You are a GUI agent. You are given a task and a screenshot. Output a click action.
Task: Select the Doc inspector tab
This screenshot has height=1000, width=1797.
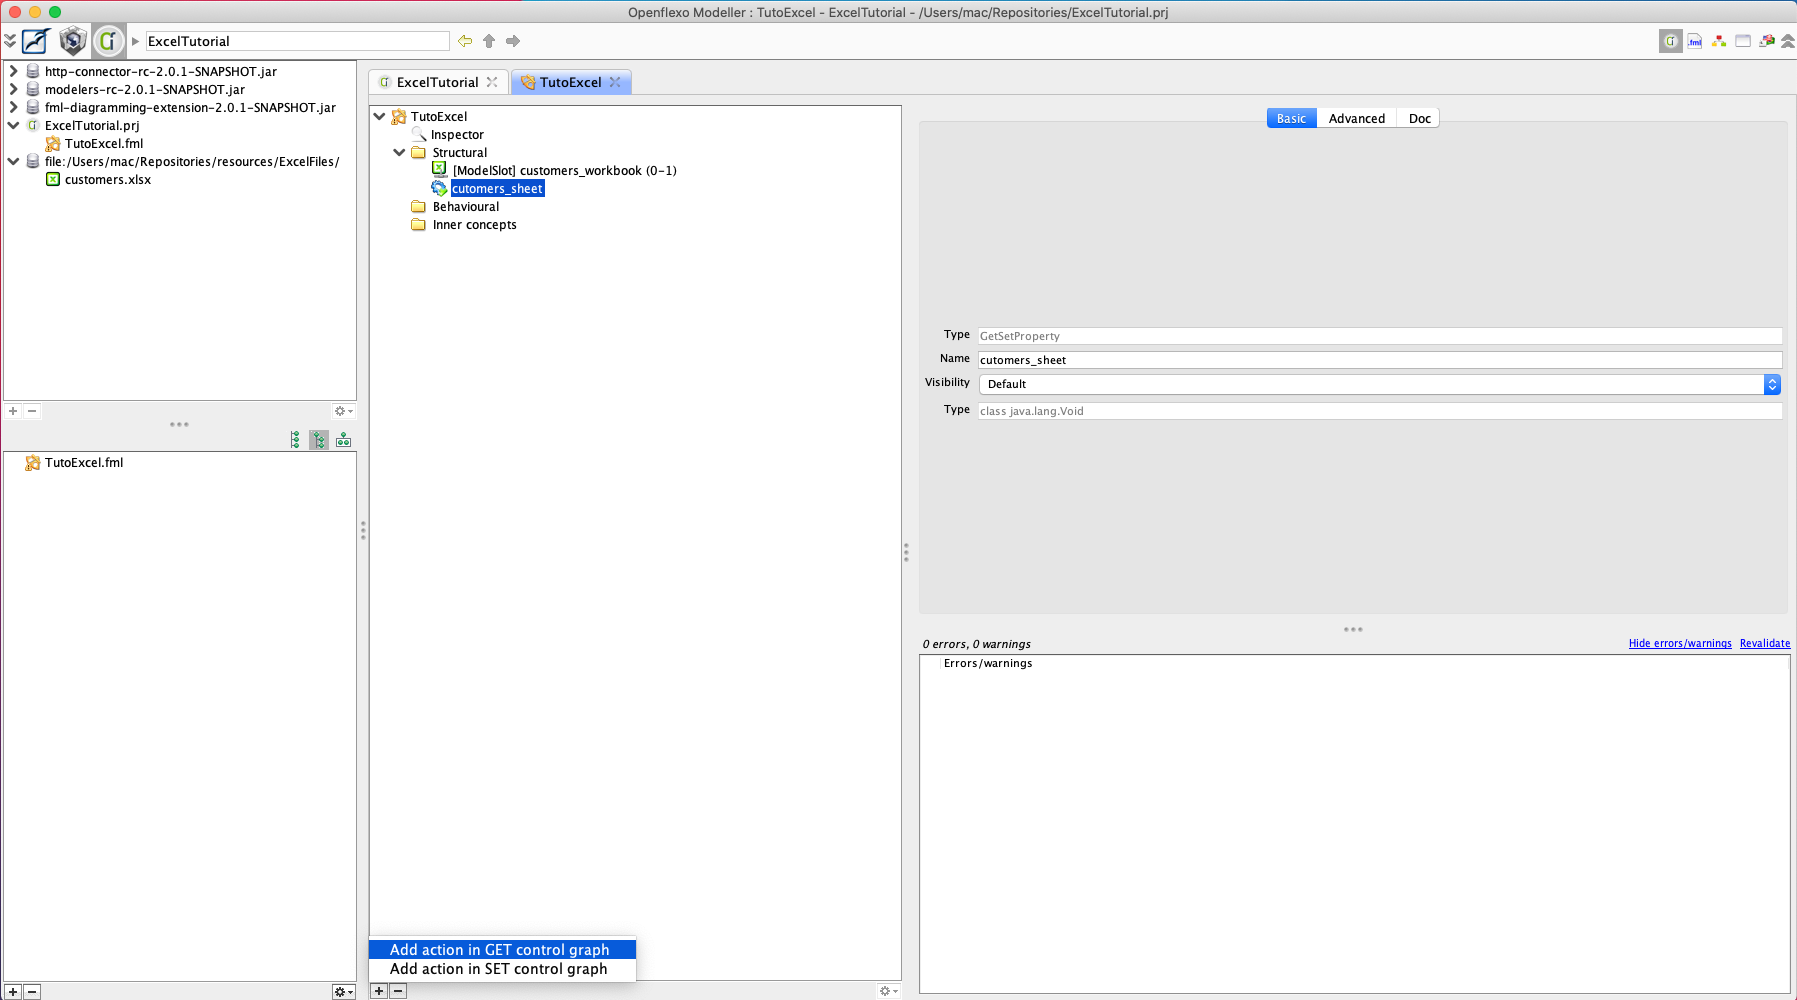[x=1419, y=118]
